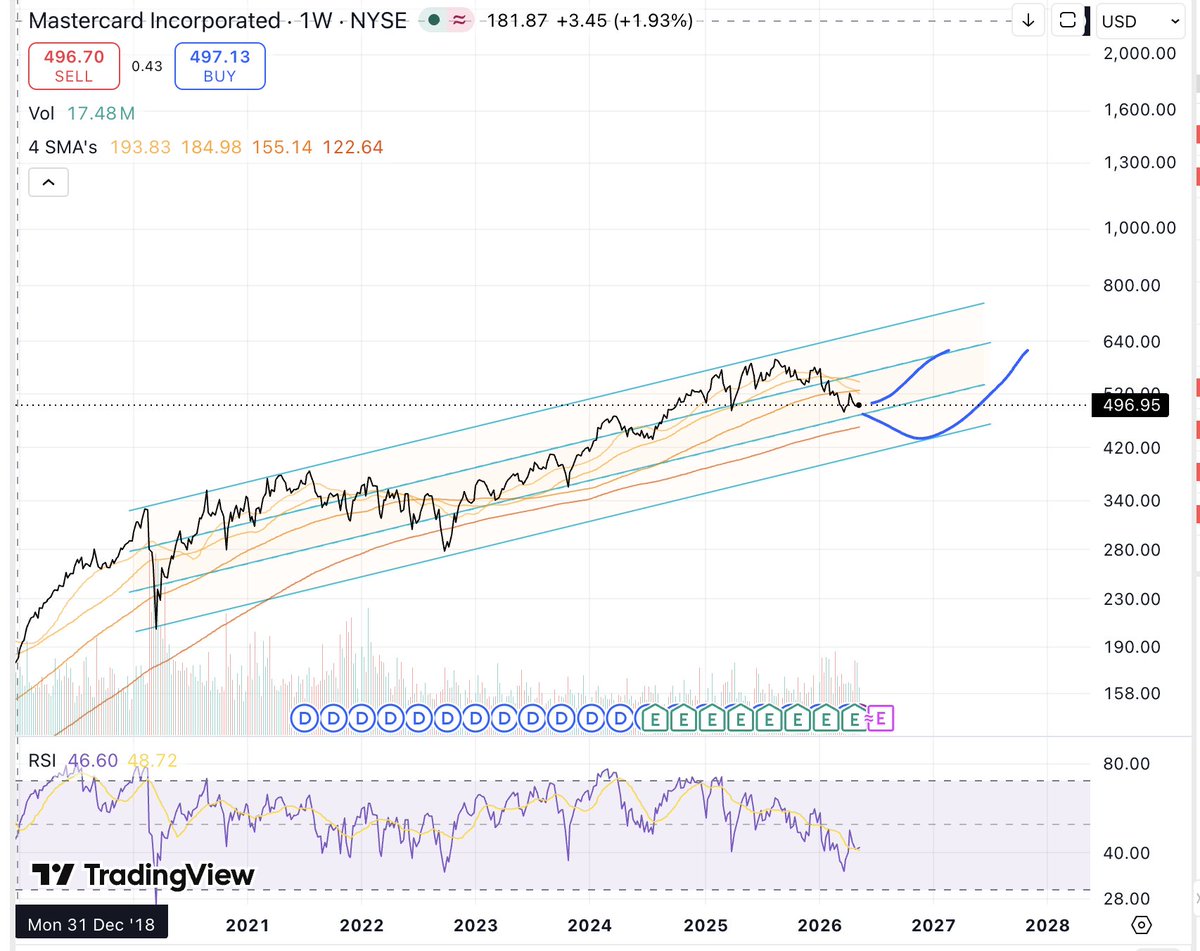The width and height of the screenshot is (1200, 951).
Task: Click the NYSE exchange label
Action: 377,20
